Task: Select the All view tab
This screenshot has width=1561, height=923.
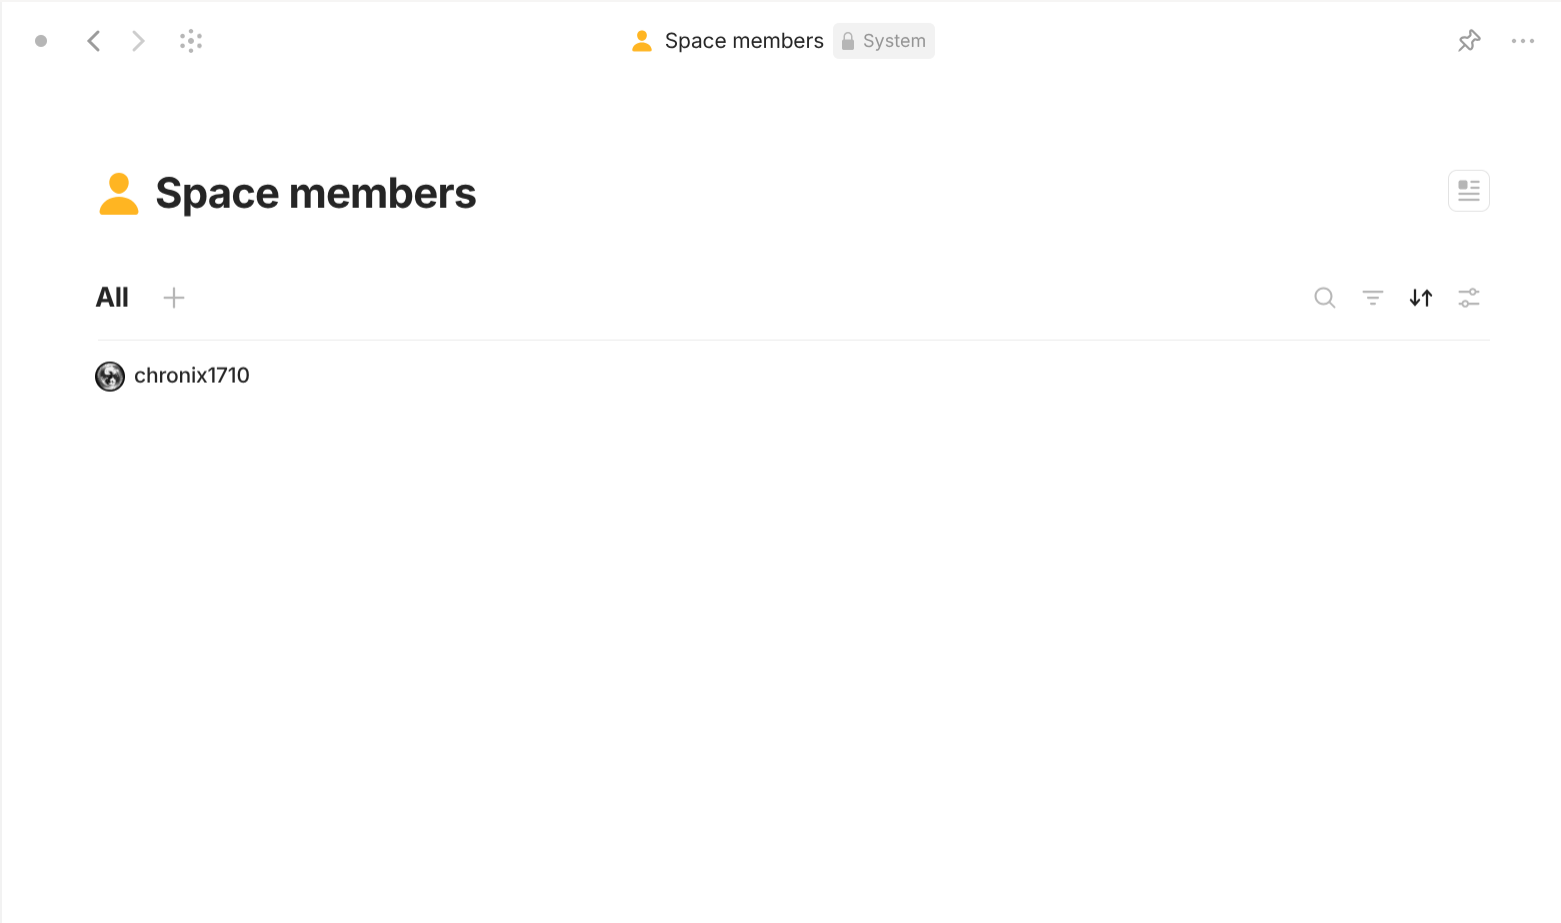Action: (x=112, y=298)
